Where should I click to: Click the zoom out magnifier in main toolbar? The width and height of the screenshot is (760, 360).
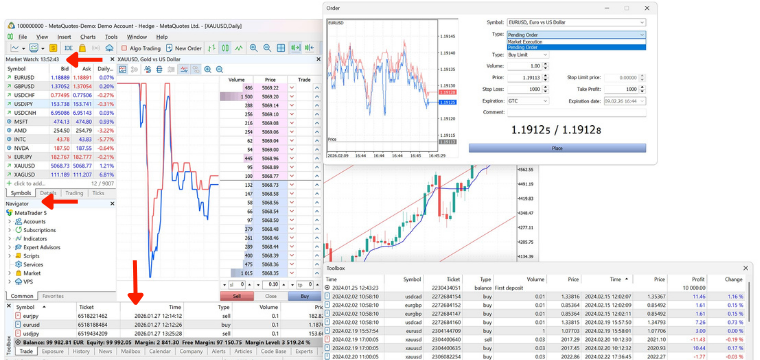[267, 48]
